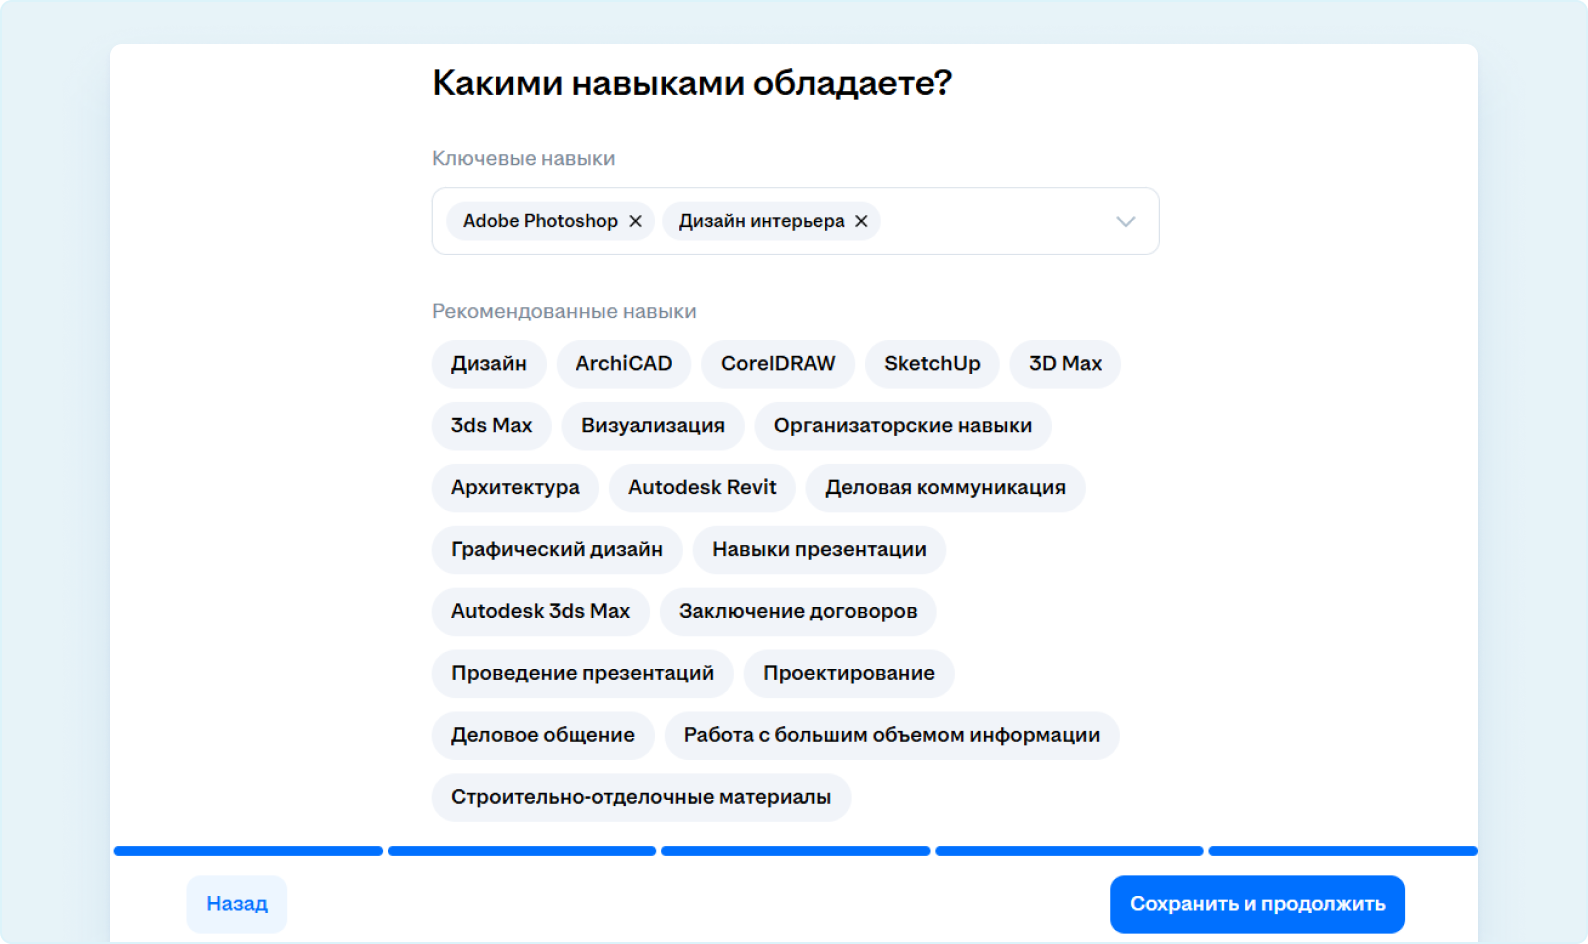Add Деловая коммуникация skill
The width and height of the screenshot is (1588, 944).
(x=945, y=488)
